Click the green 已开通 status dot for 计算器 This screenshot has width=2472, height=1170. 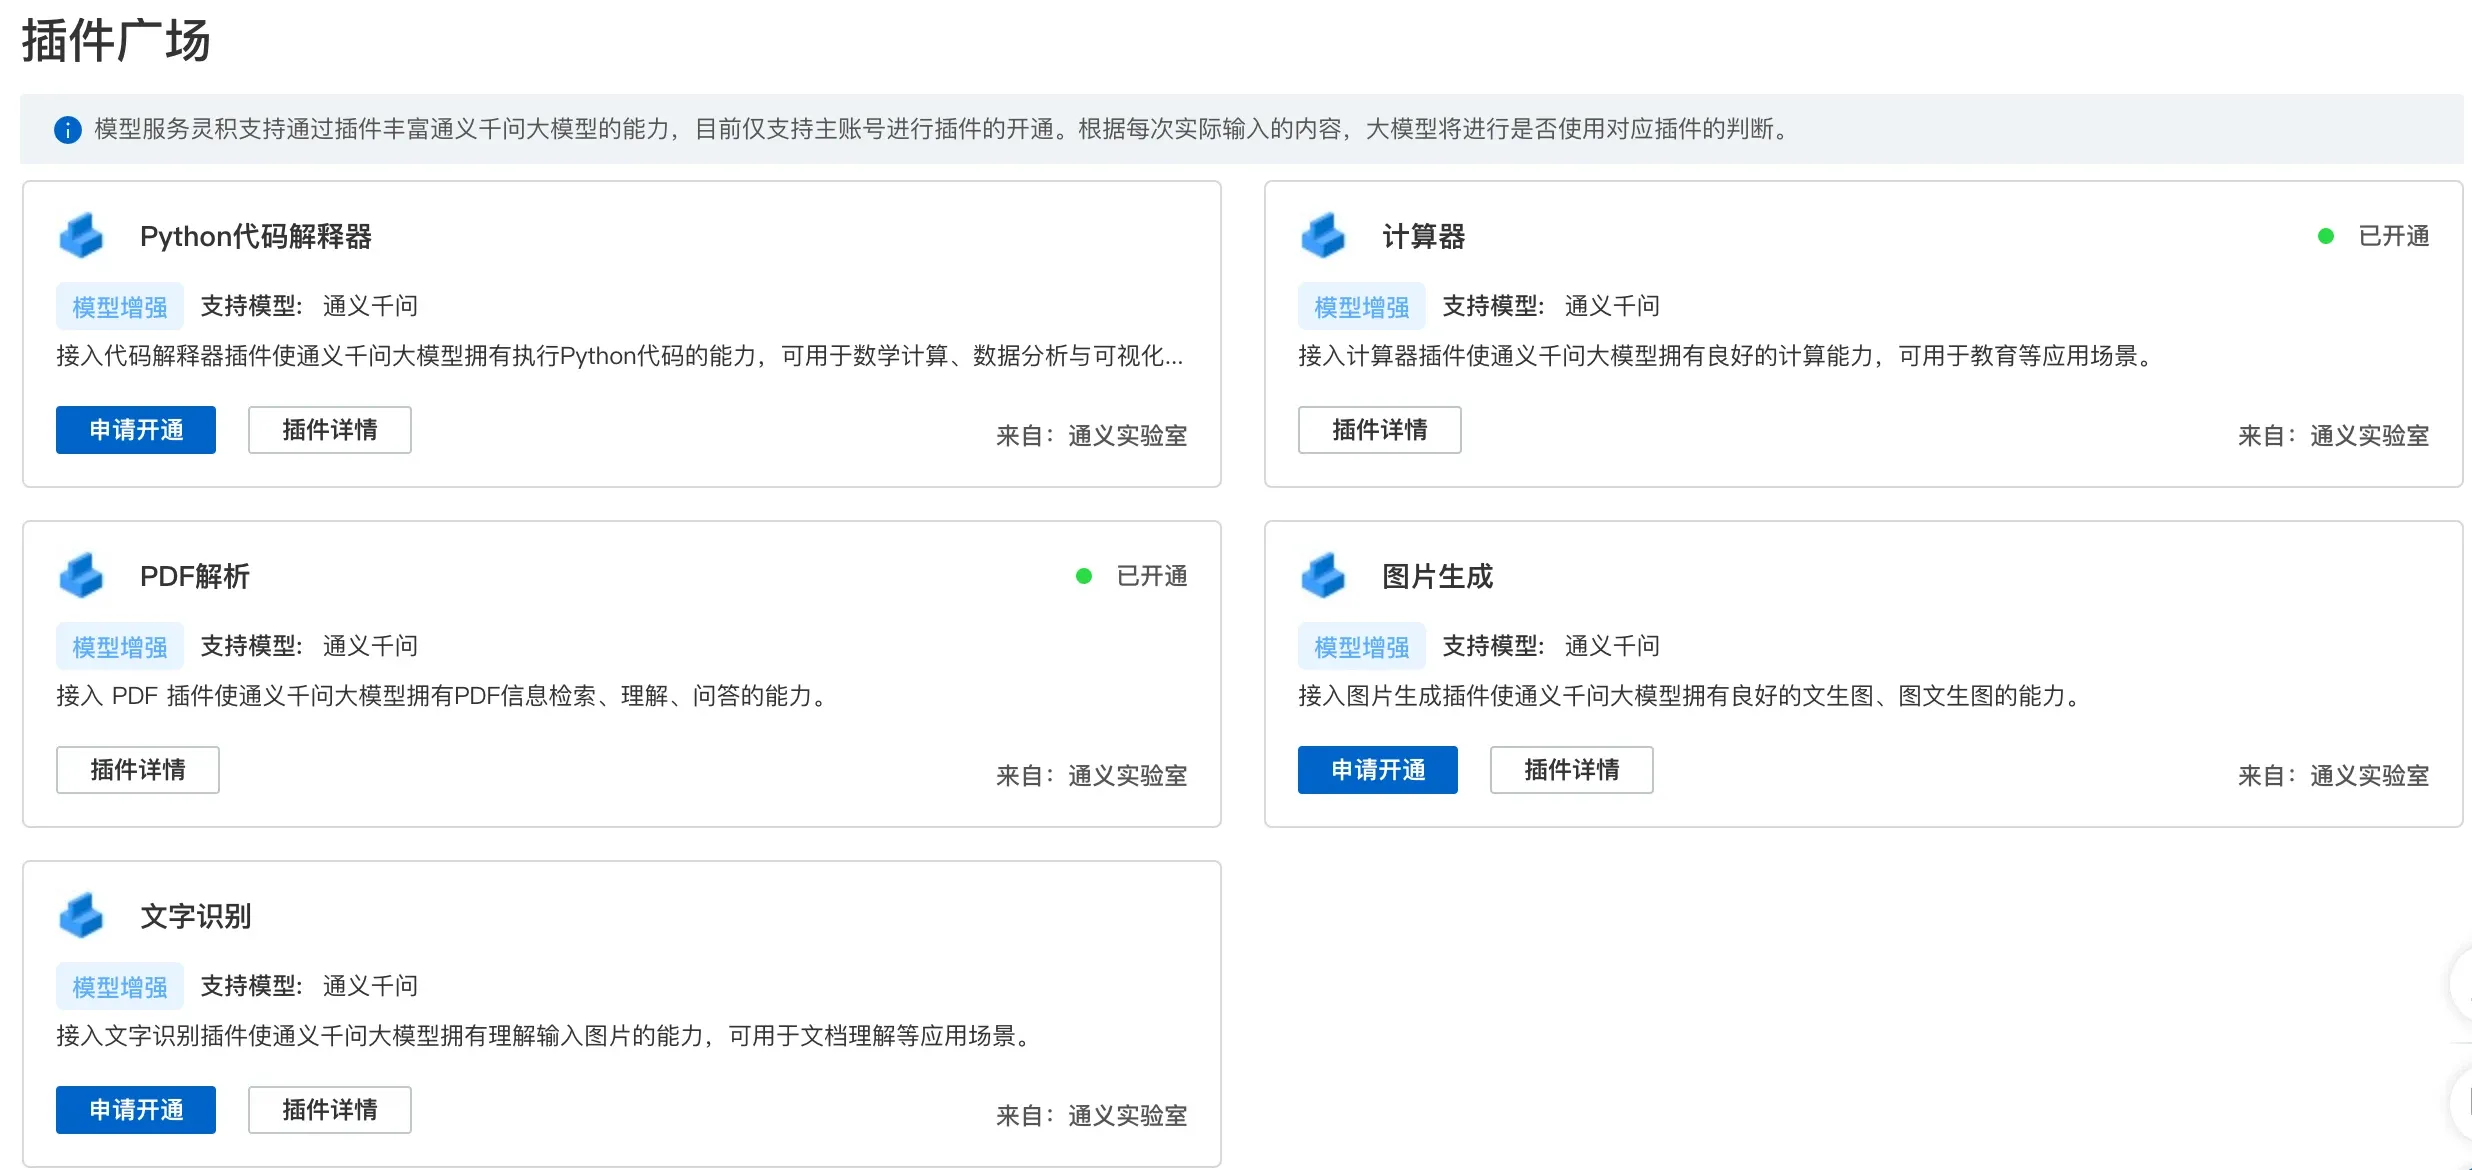(2327, 235)
